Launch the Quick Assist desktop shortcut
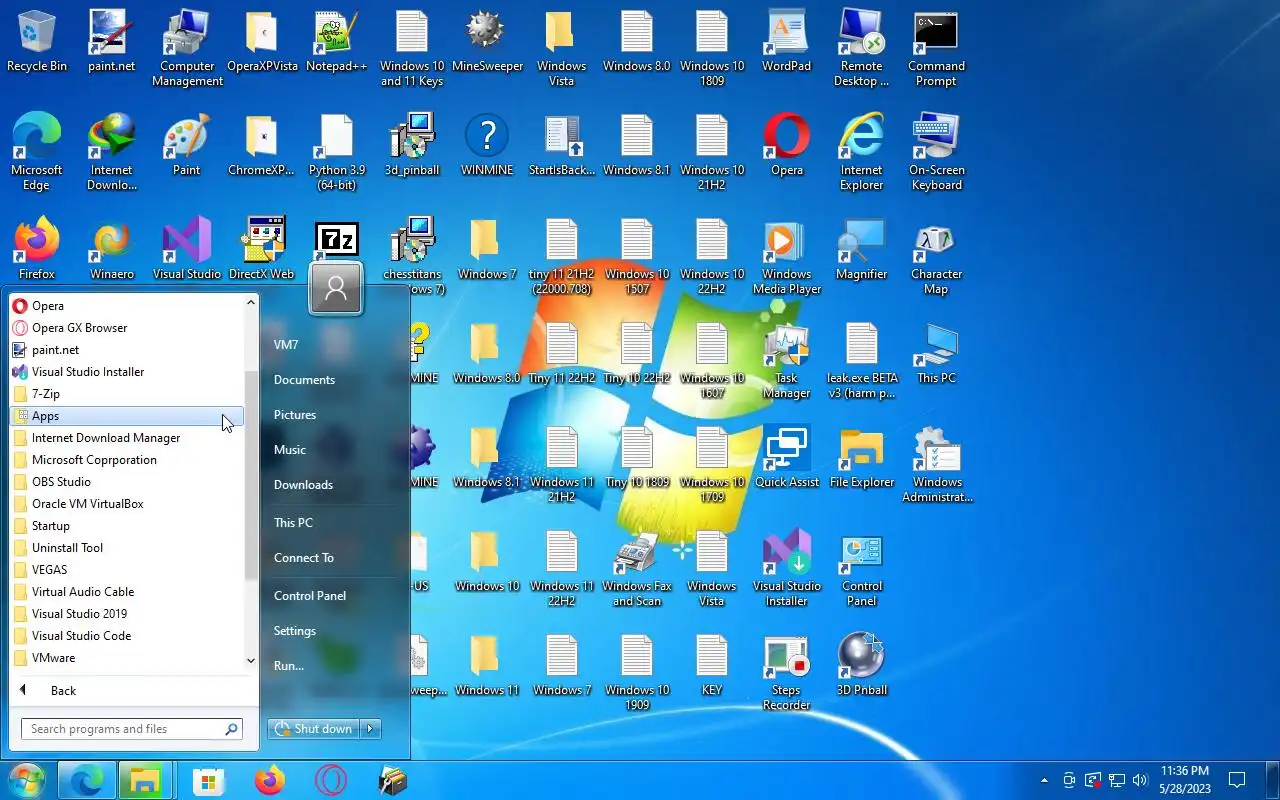Viewport: 1280px width, 800px height. pyautogui.click(x=787, y=457)
